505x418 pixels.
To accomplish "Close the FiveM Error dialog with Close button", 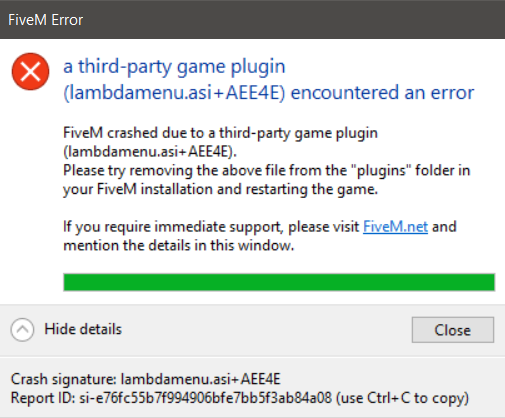I will pos(453,330).
